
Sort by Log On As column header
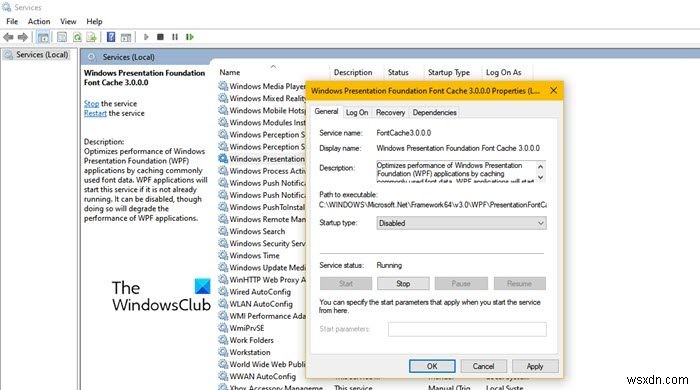tap(503, 72)
